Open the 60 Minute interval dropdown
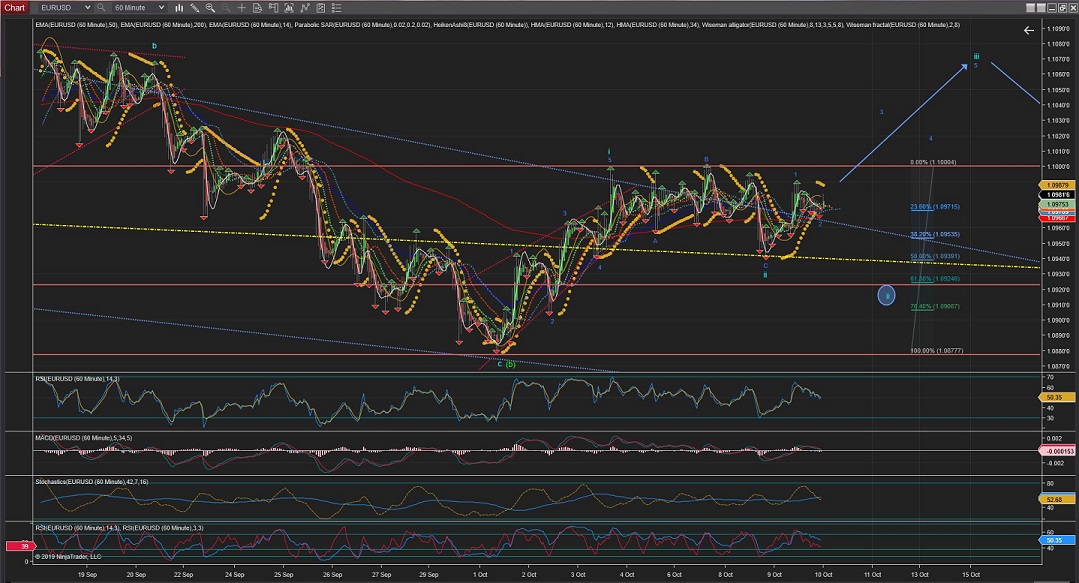This screenshot has height=583, width=1079. point(138,8)
